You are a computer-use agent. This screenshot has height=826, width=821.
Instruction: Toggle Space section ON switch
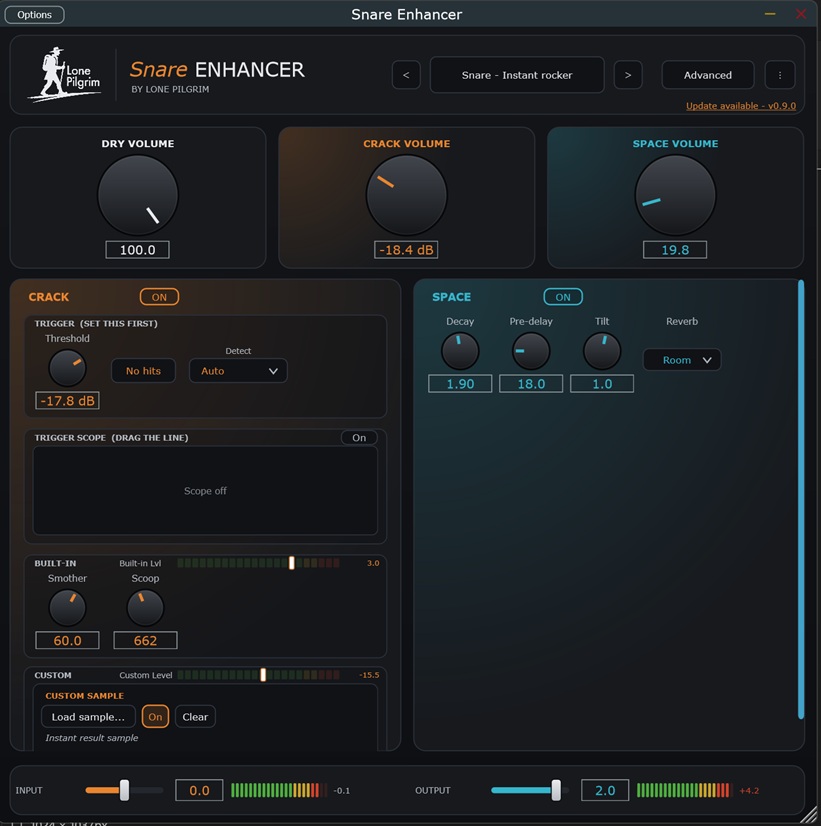click(563, 297)
